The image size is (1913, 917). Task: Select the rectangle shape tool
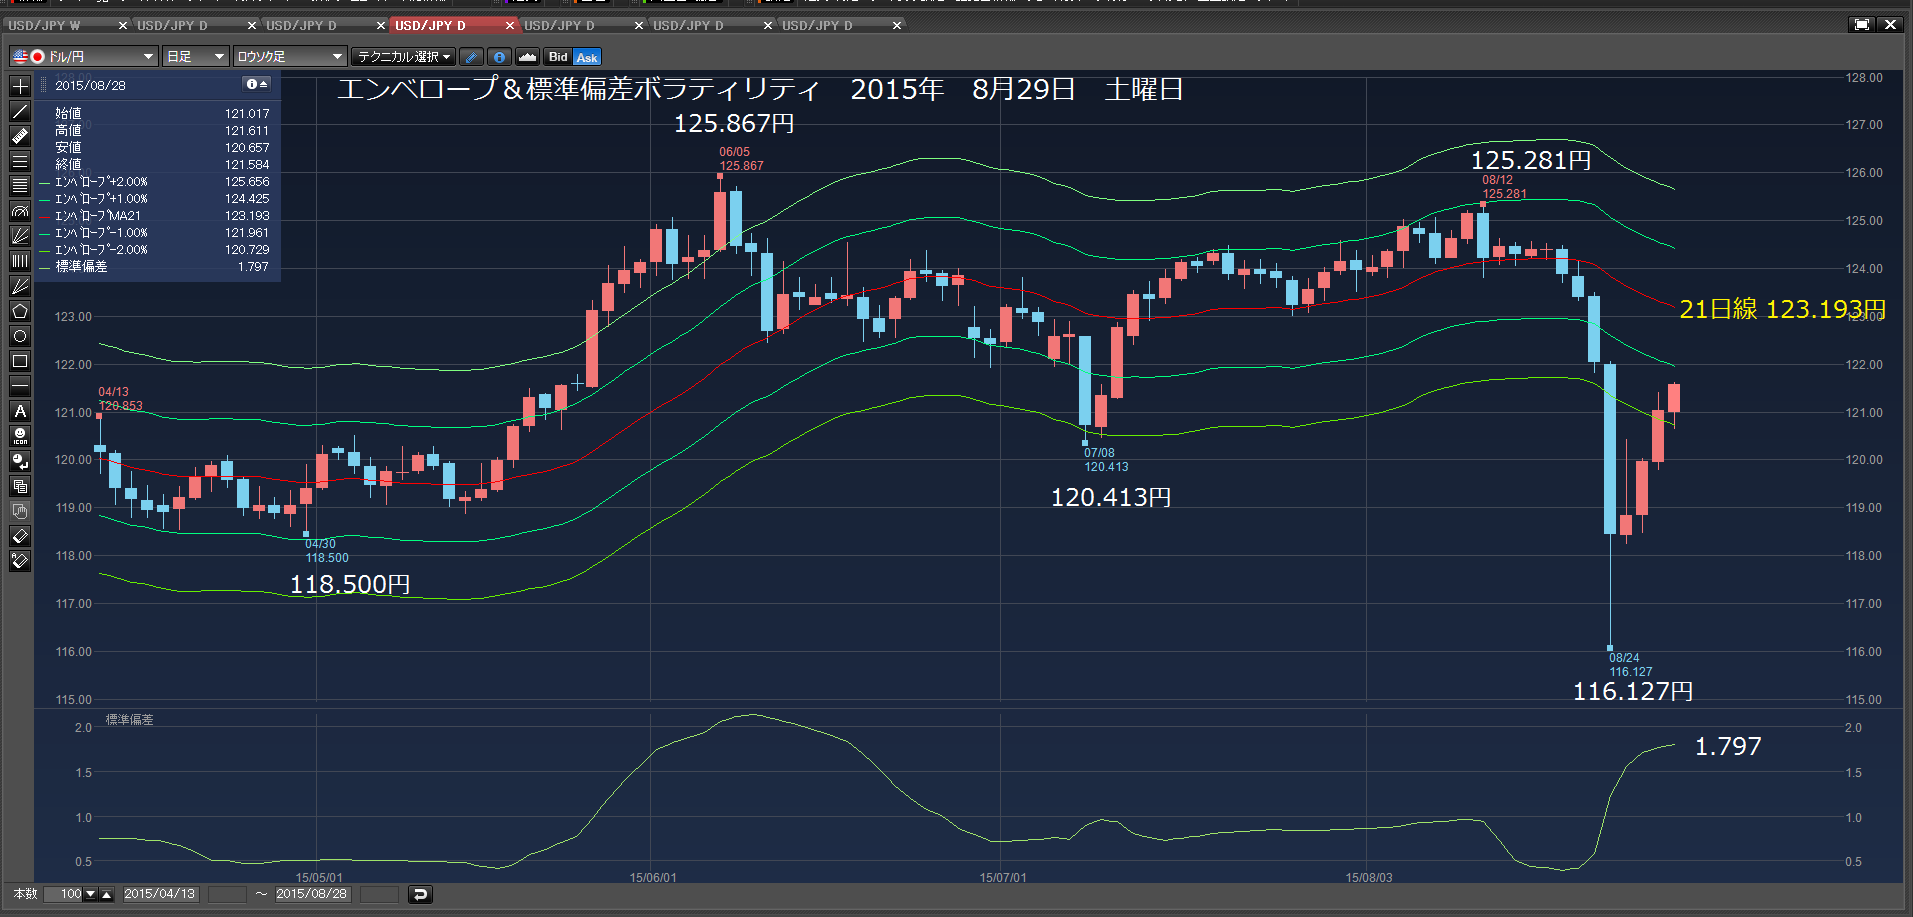tap(19, 361)
